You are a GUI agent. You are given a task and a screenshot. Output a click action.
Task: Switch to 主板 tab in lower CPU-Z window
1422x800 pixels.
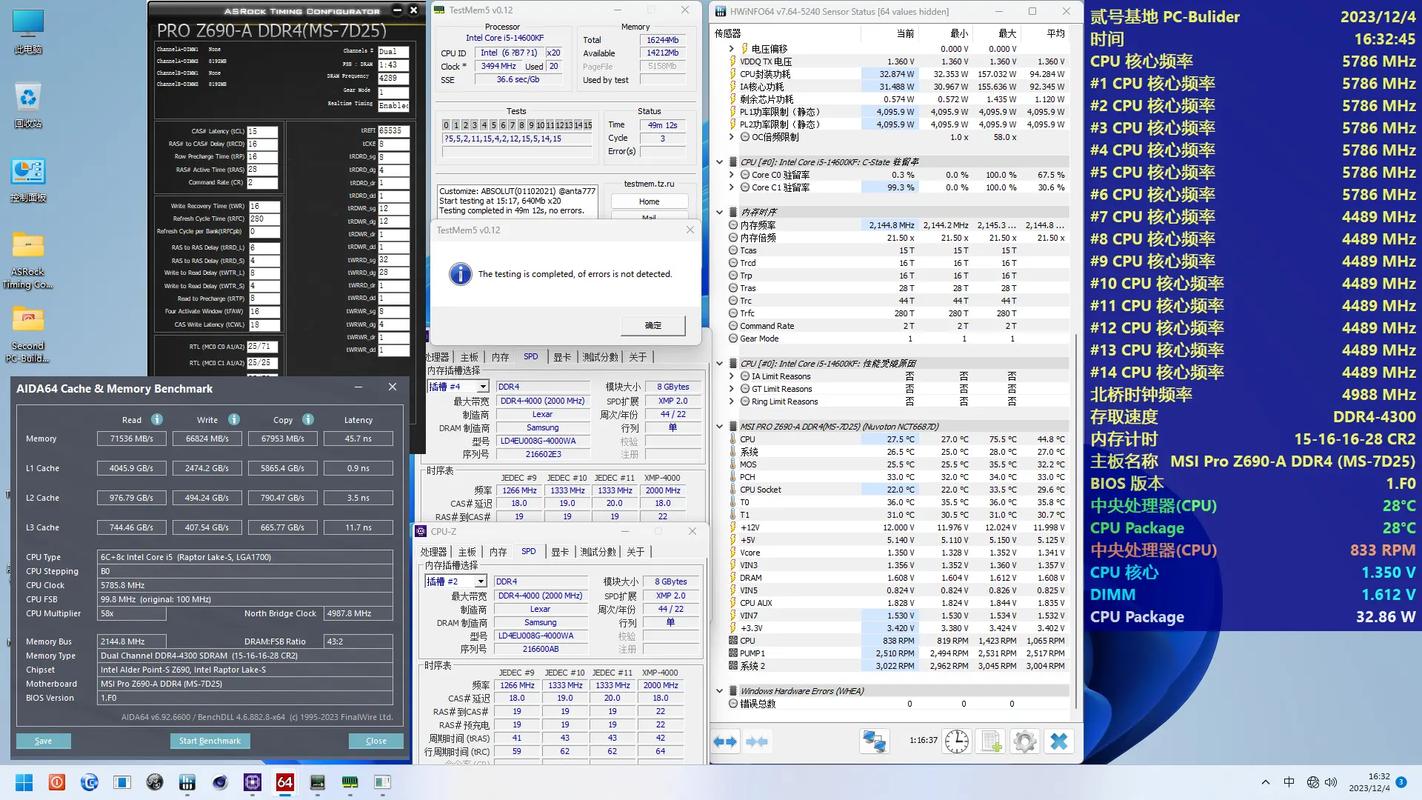(x=468, y=552)
